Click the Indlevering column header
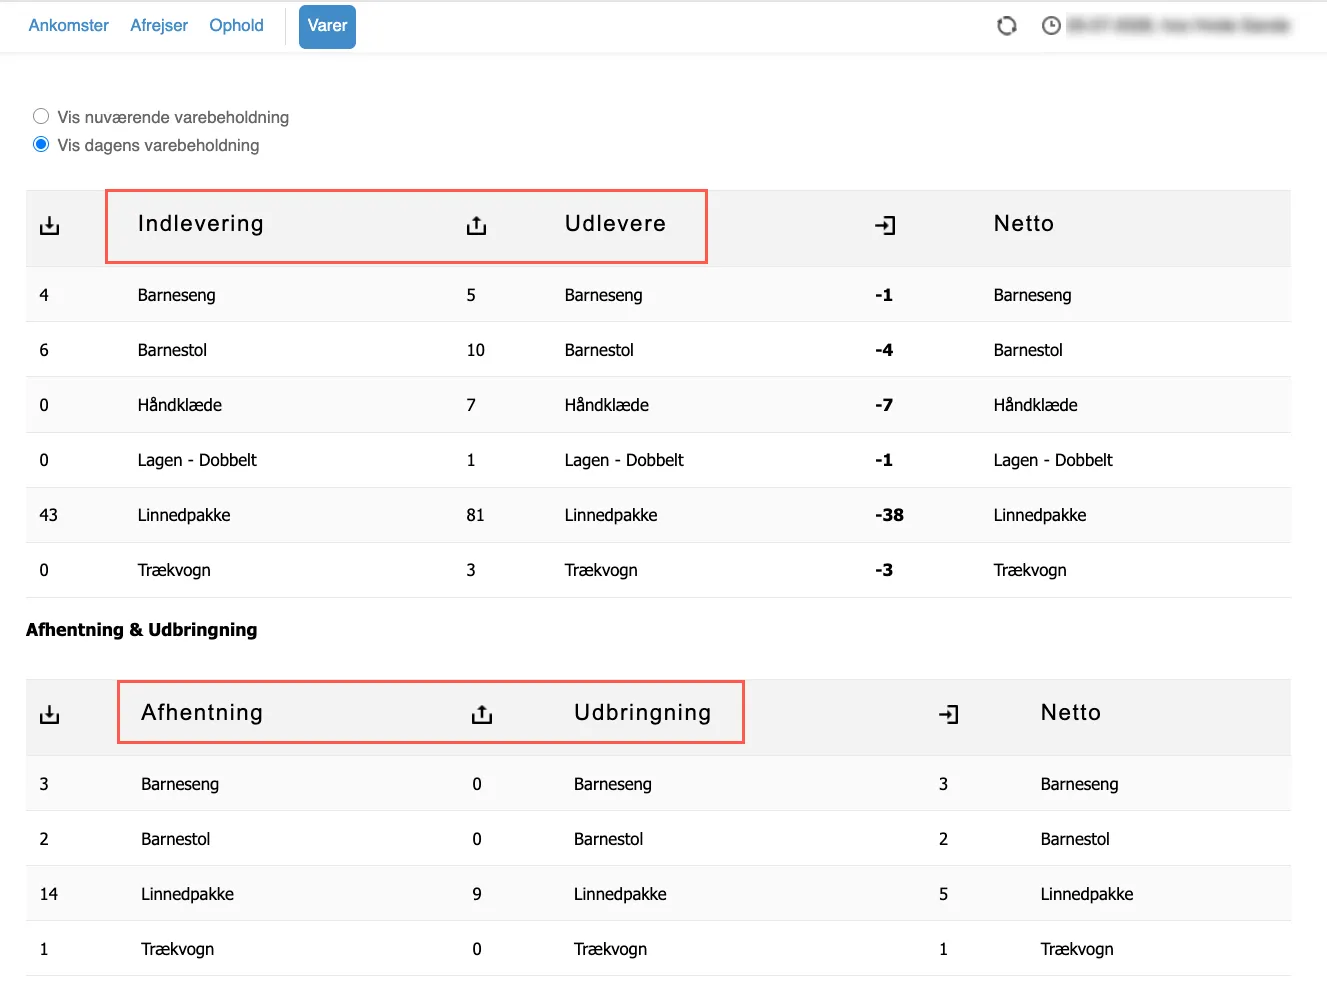This screenshot has height=1002, width=1327. click(201, 224)
